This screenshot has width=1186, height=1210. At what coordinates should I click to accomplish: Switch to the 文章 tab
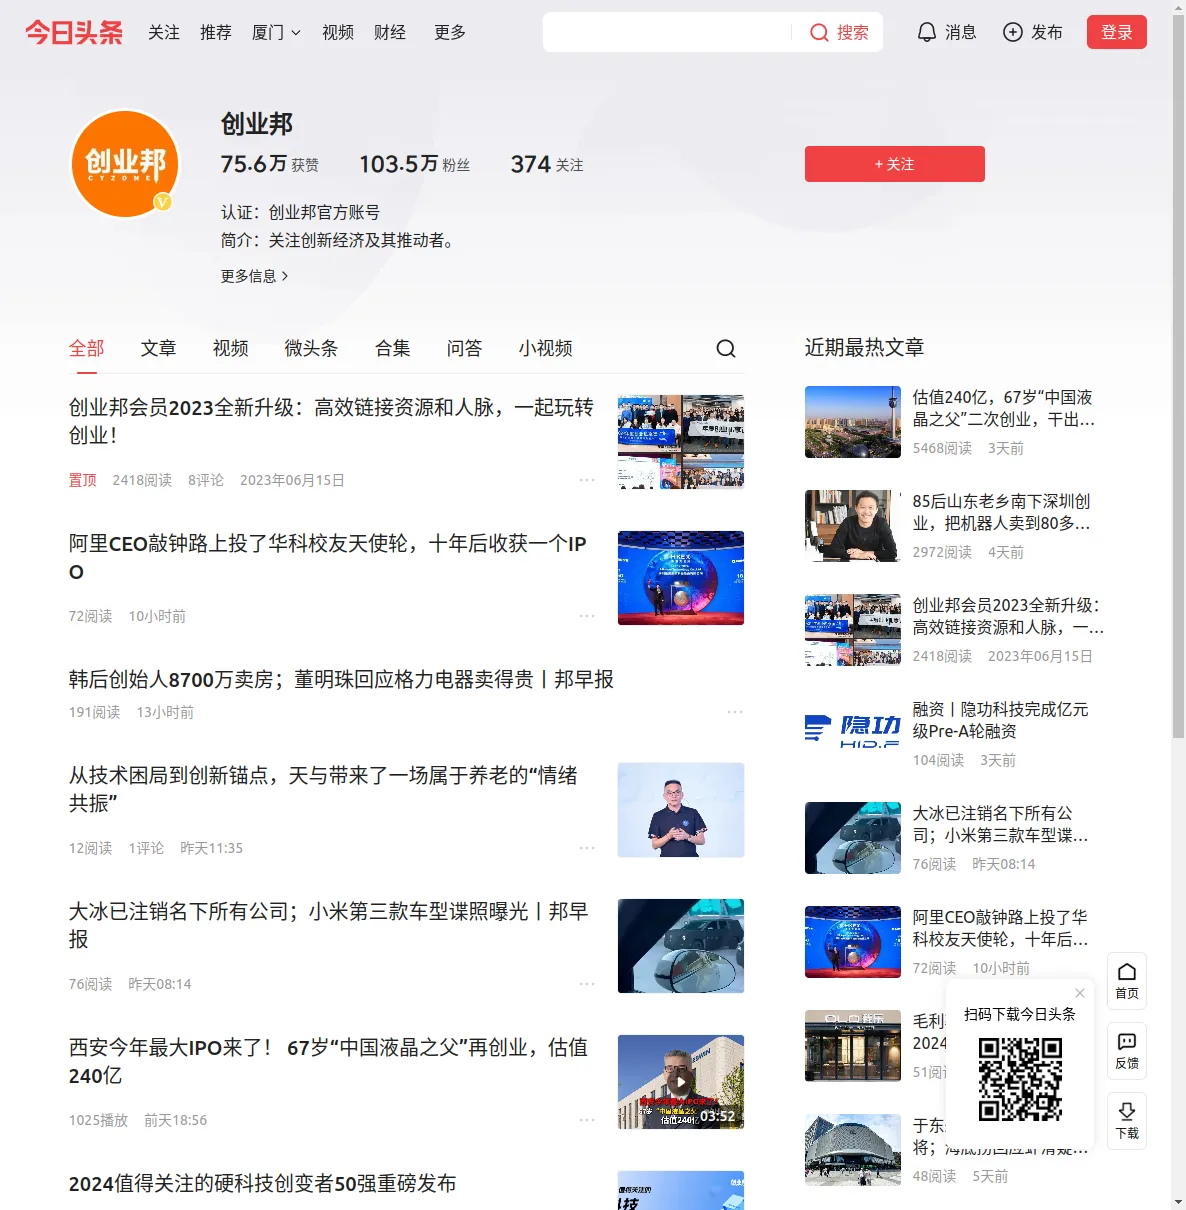click(x=159, y=348)
